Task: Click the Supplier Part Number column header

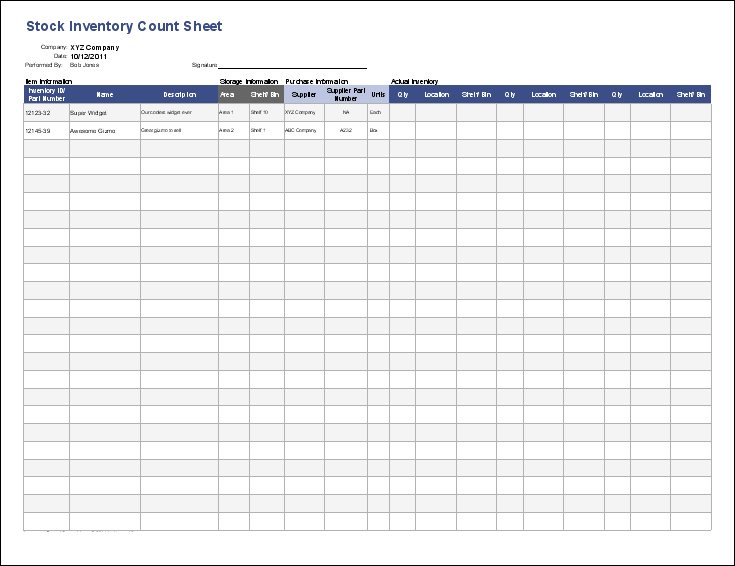Action: tap(346, 94)
